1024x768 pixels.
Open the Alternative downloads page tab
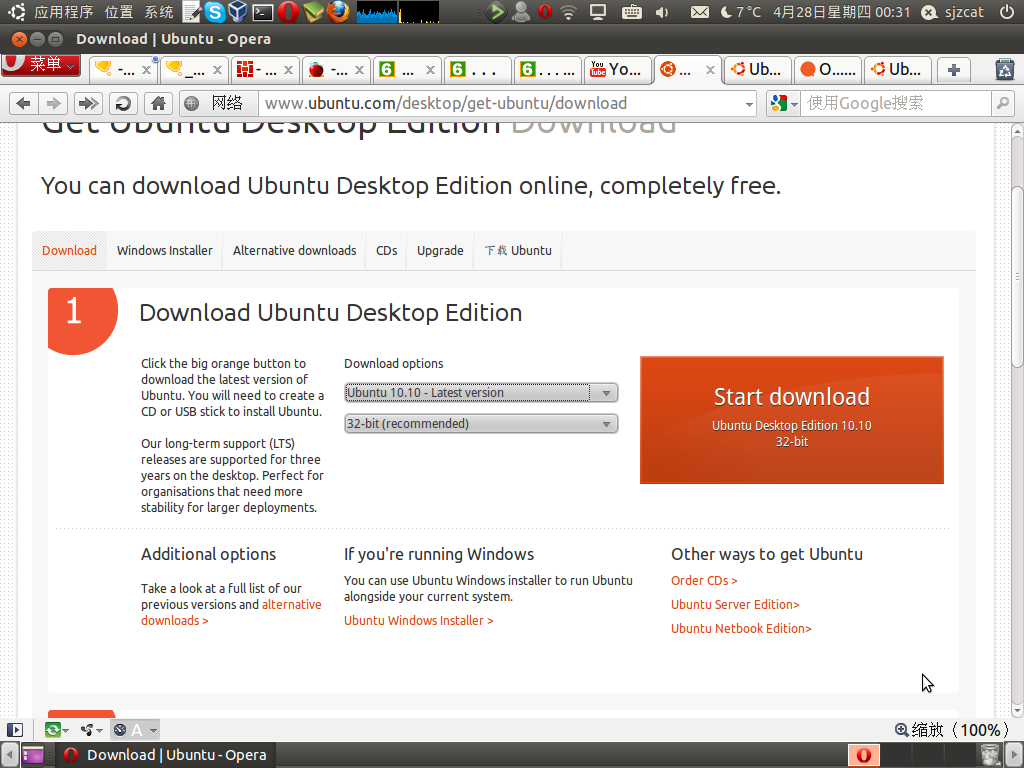pos(295,251)
